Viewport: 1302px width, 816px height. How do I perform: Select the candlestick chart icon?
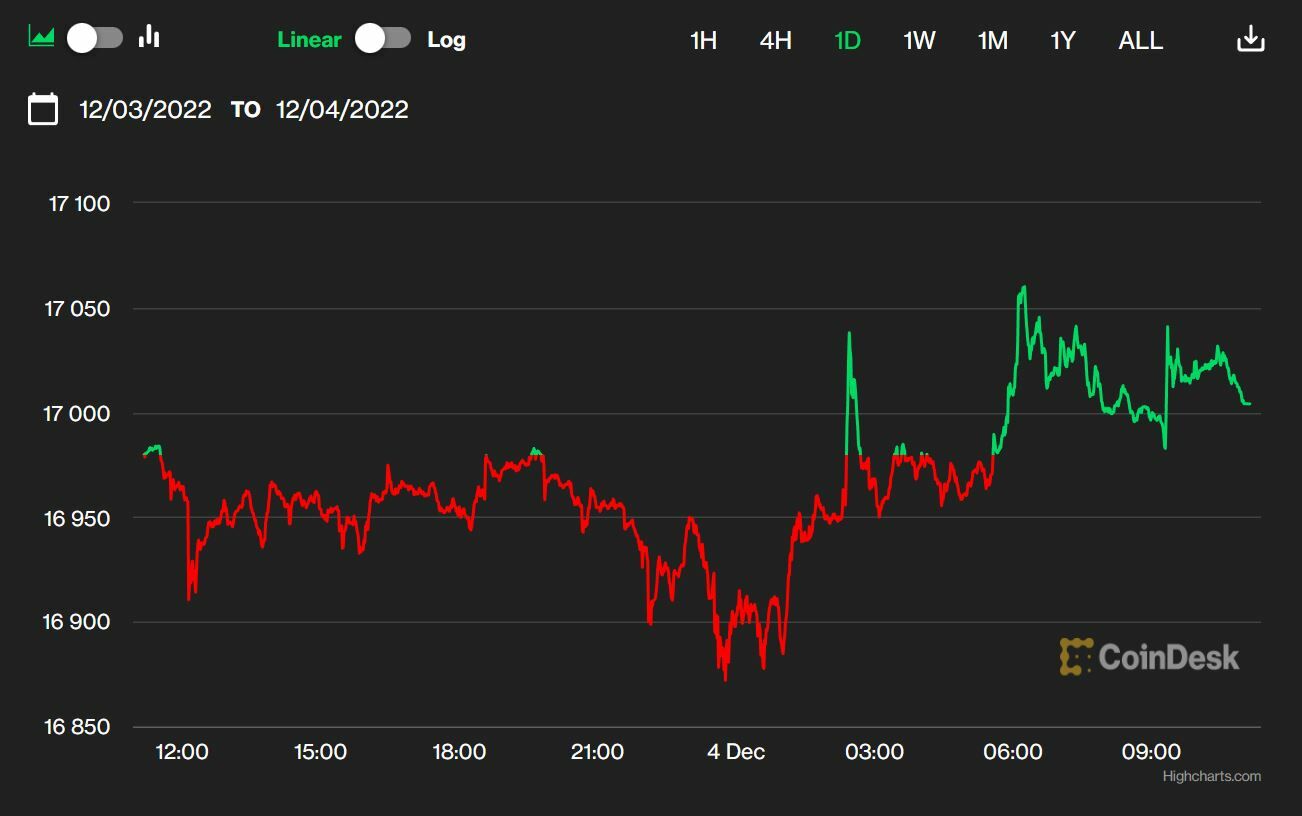click(150, 37)
